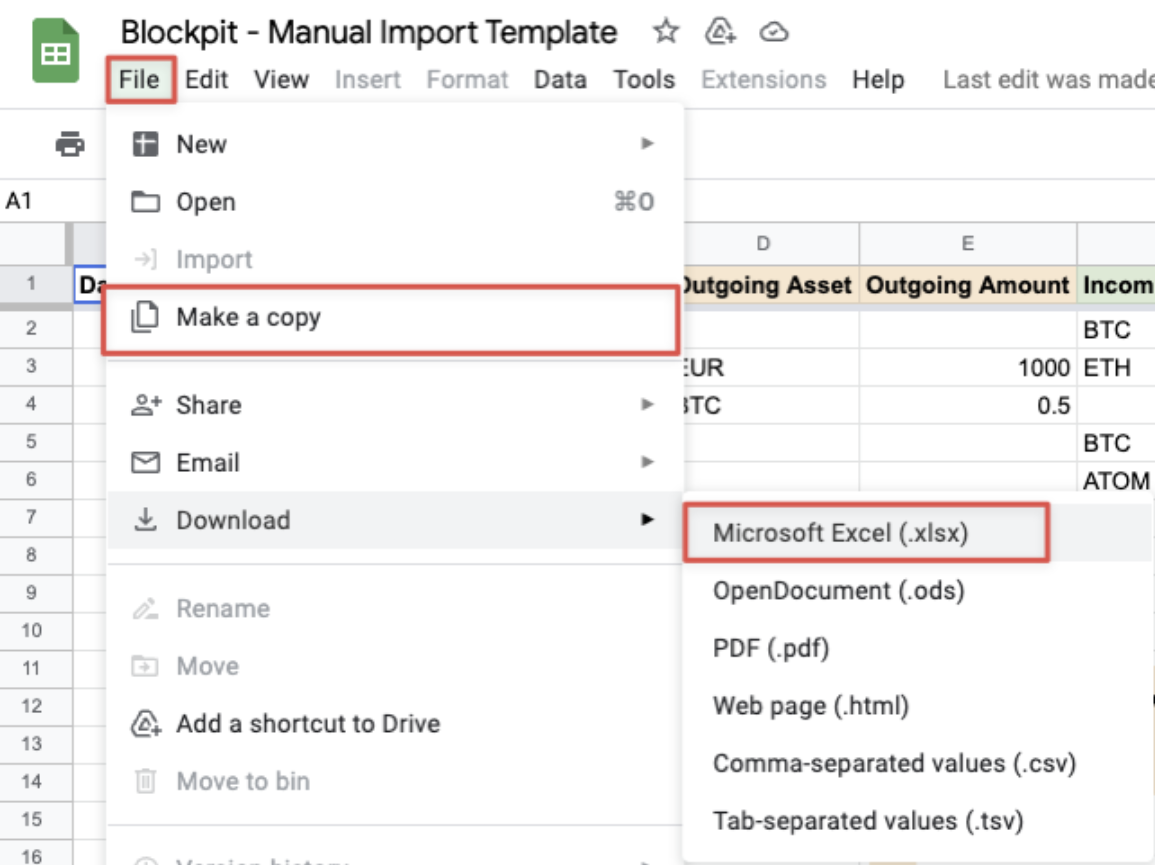The width and height of the screenshot is (1155, 865).
Task: Select the Share menu entry
Action: [x=395, y=405]
